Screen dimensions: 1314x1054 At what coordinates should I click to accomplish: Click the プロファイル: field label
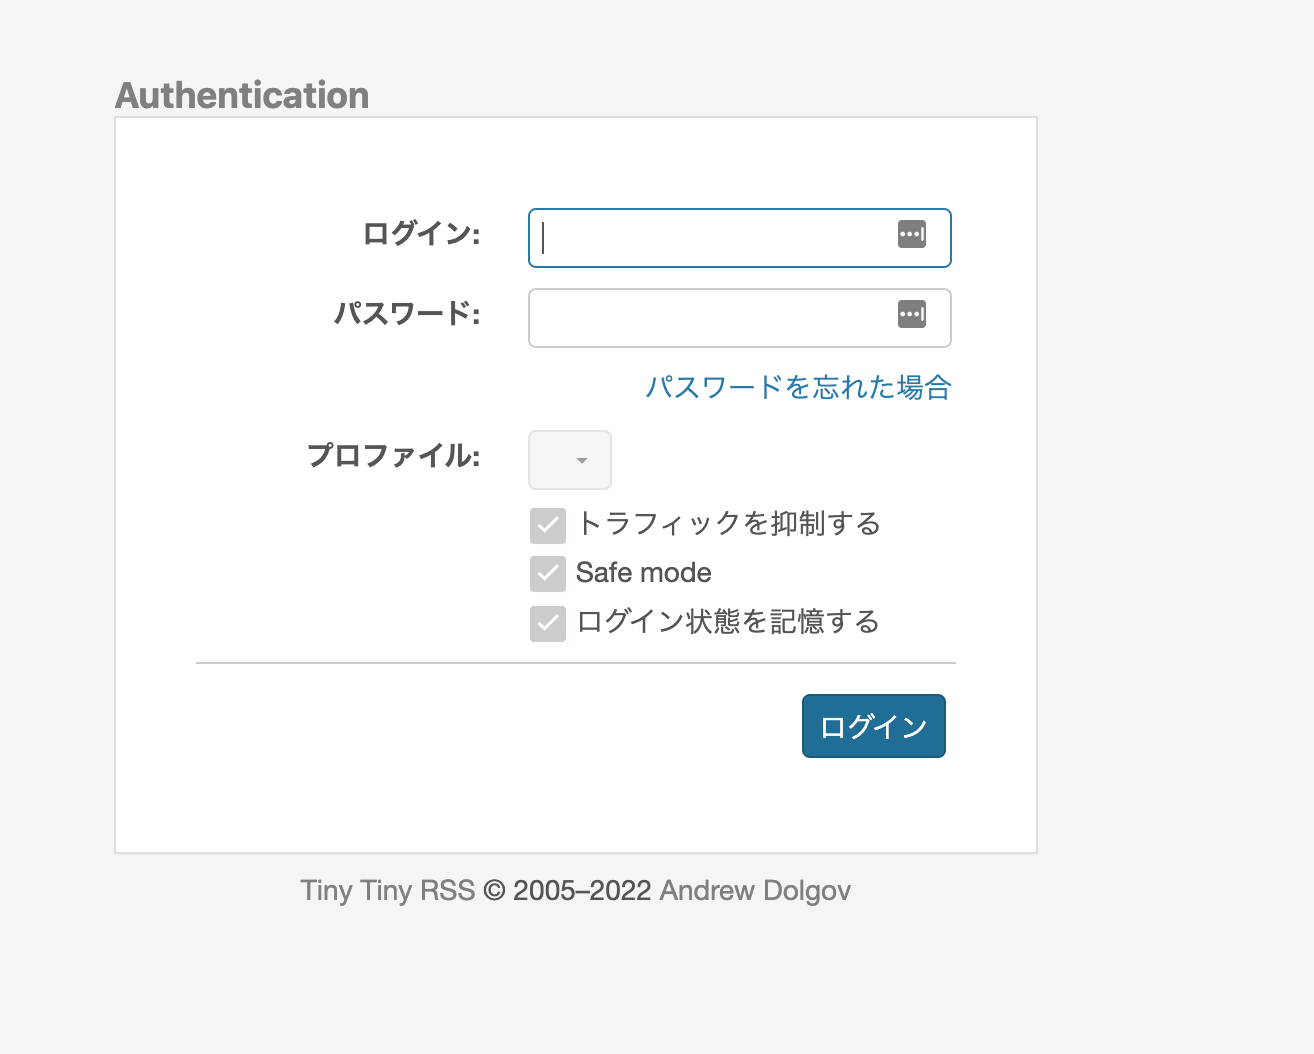pos(394,456)
